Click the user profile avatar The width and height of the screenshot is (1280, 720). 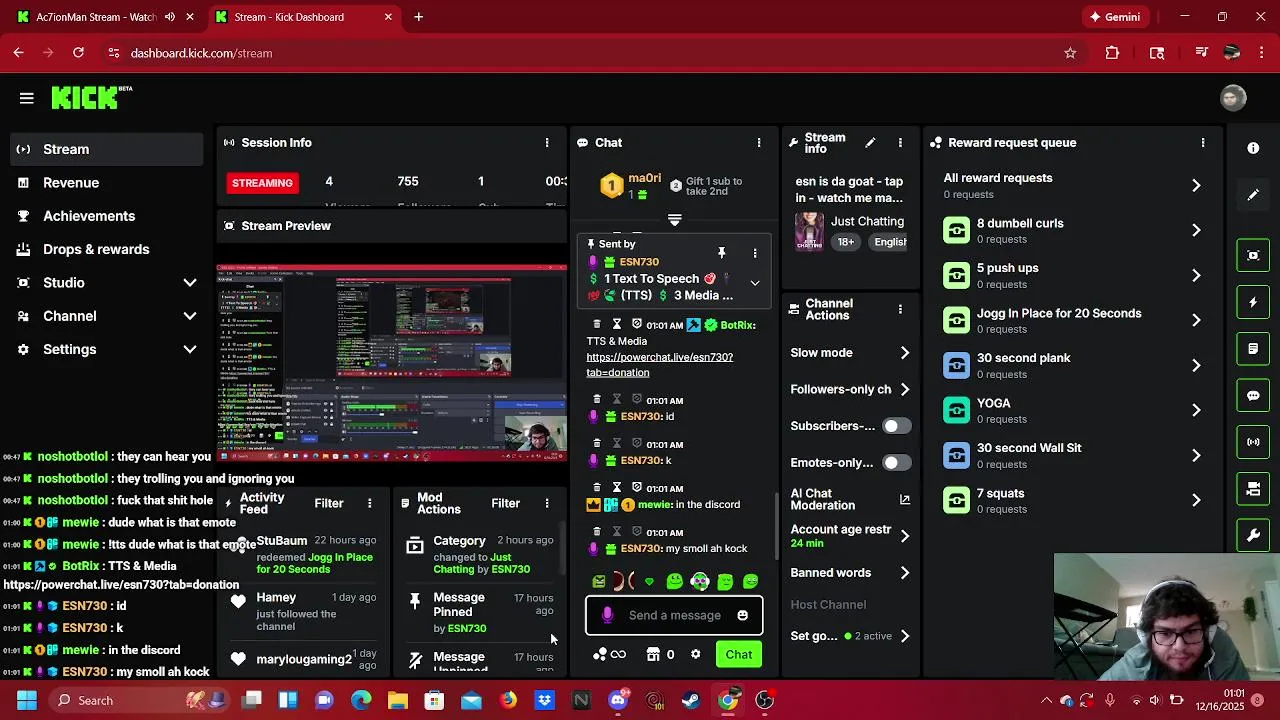[x=1233, y=98]
